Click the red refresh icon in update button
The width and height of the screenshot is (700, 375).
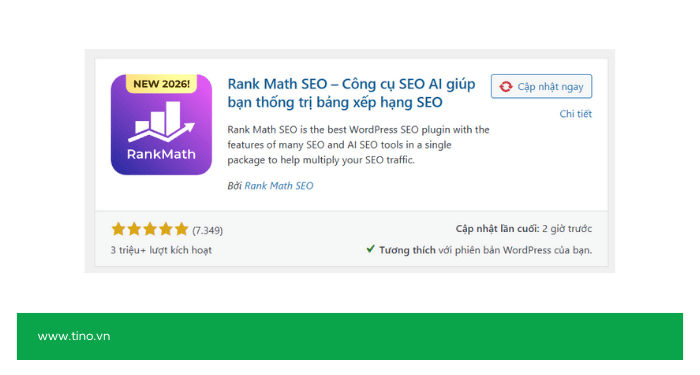pyautogui.click(x=506, y=87)
